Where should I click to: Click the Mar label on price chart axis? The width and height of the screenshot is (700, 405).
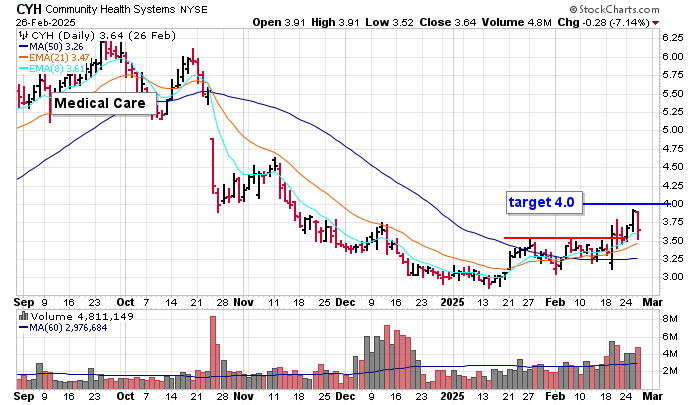653,302
